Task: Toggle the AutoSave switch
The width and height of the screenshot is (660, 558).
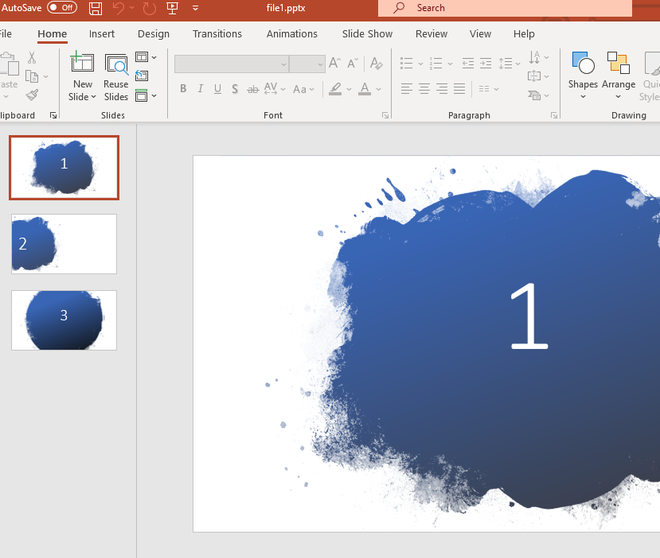Action: (x=62, y=8)
